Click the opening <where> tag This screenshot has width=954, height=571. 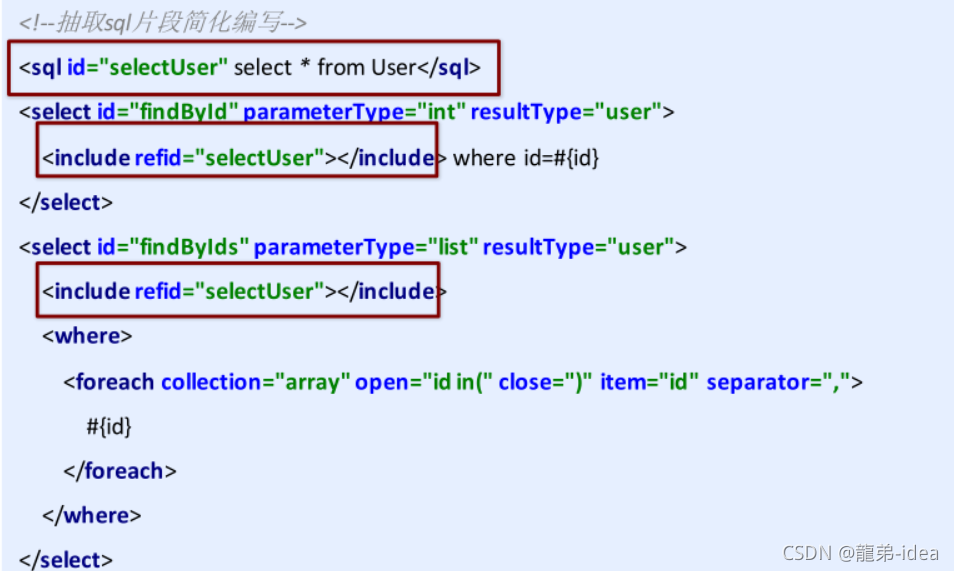coord(87,336)
